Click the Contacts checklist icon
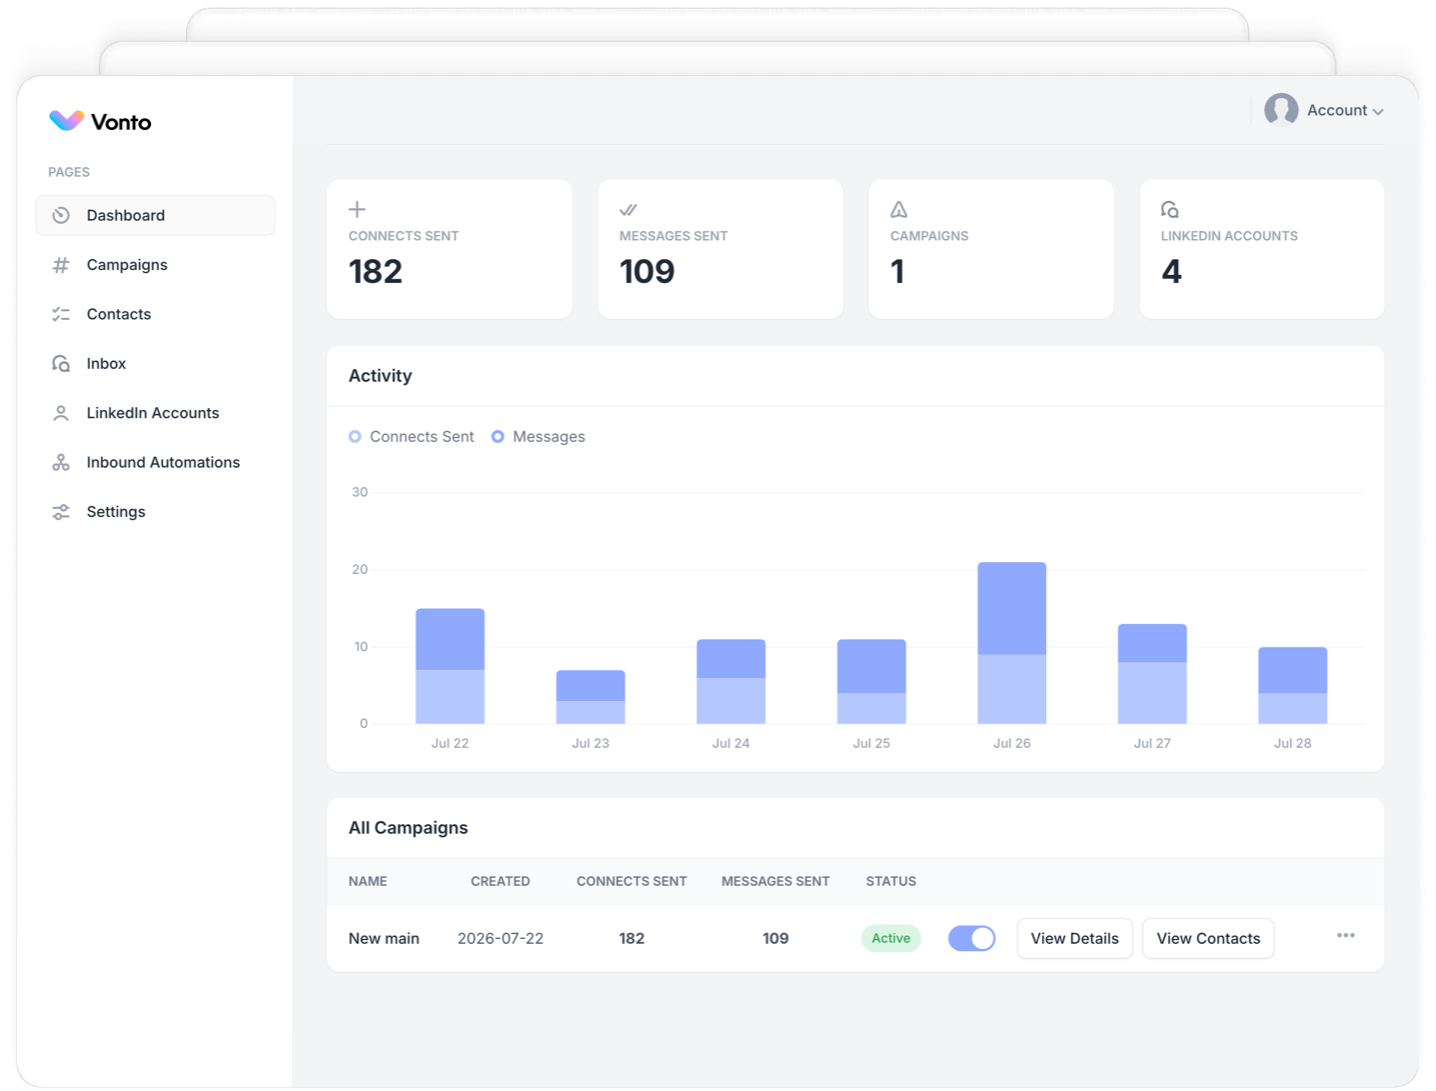This screenshot has width=1436, height=1091. click(61, 314)
